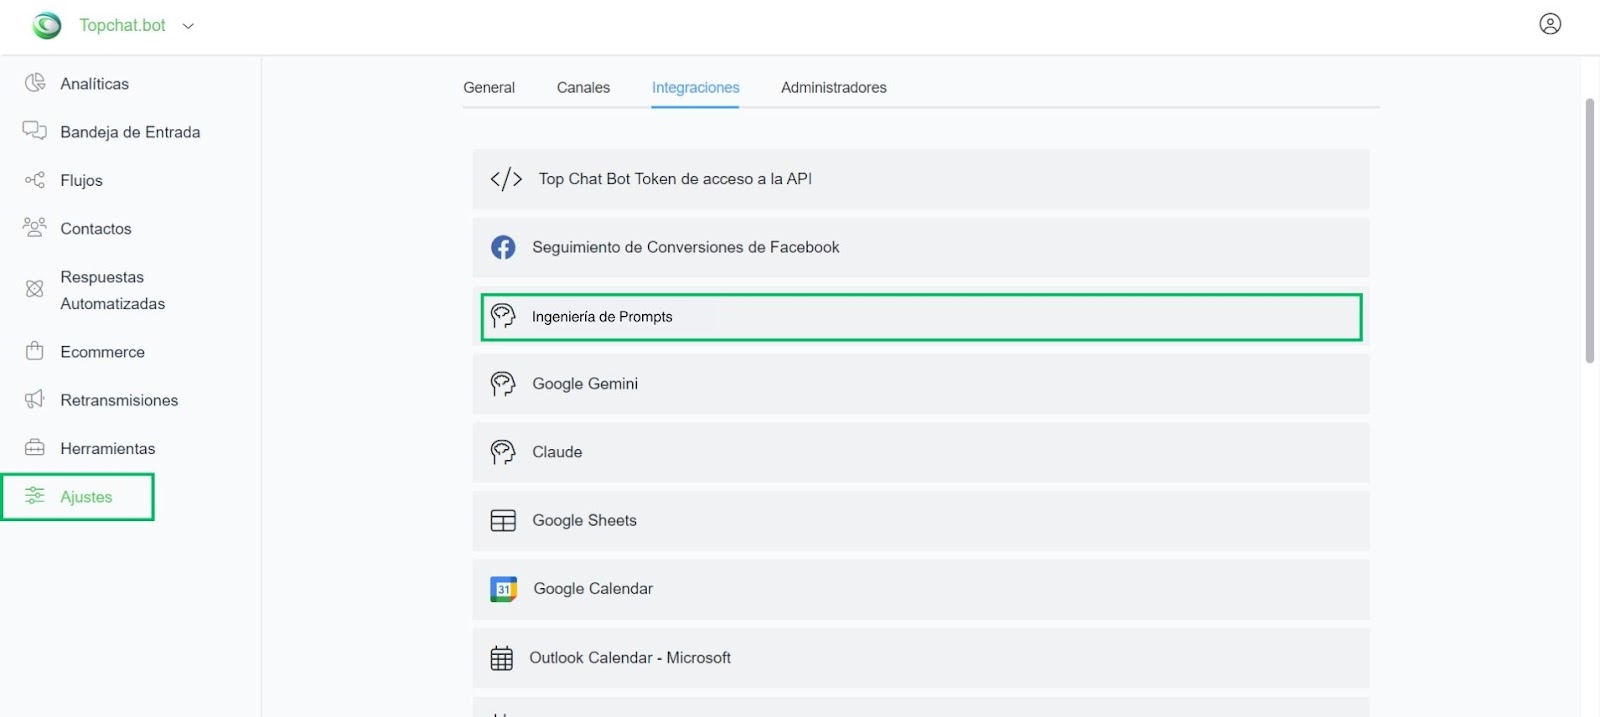Expand the Ingeniería de Prompts integration
This screenshot has width=1600, height=717.
921,317
